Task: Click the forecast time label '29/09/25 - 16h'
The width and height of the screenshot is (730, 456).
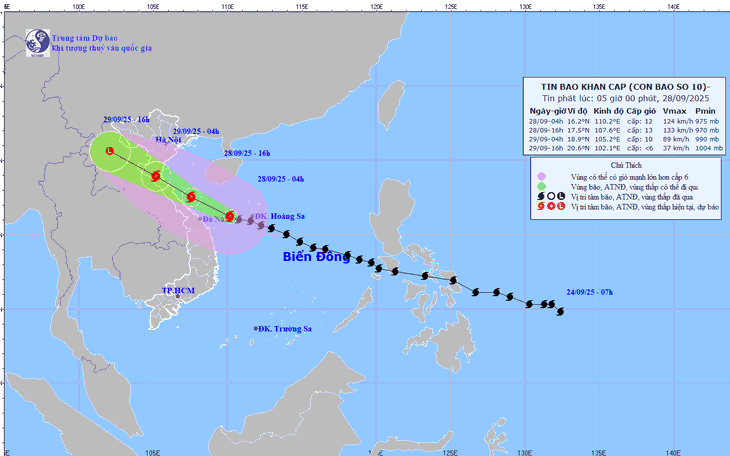Action: pyautogui.click(x=126, y=120)
